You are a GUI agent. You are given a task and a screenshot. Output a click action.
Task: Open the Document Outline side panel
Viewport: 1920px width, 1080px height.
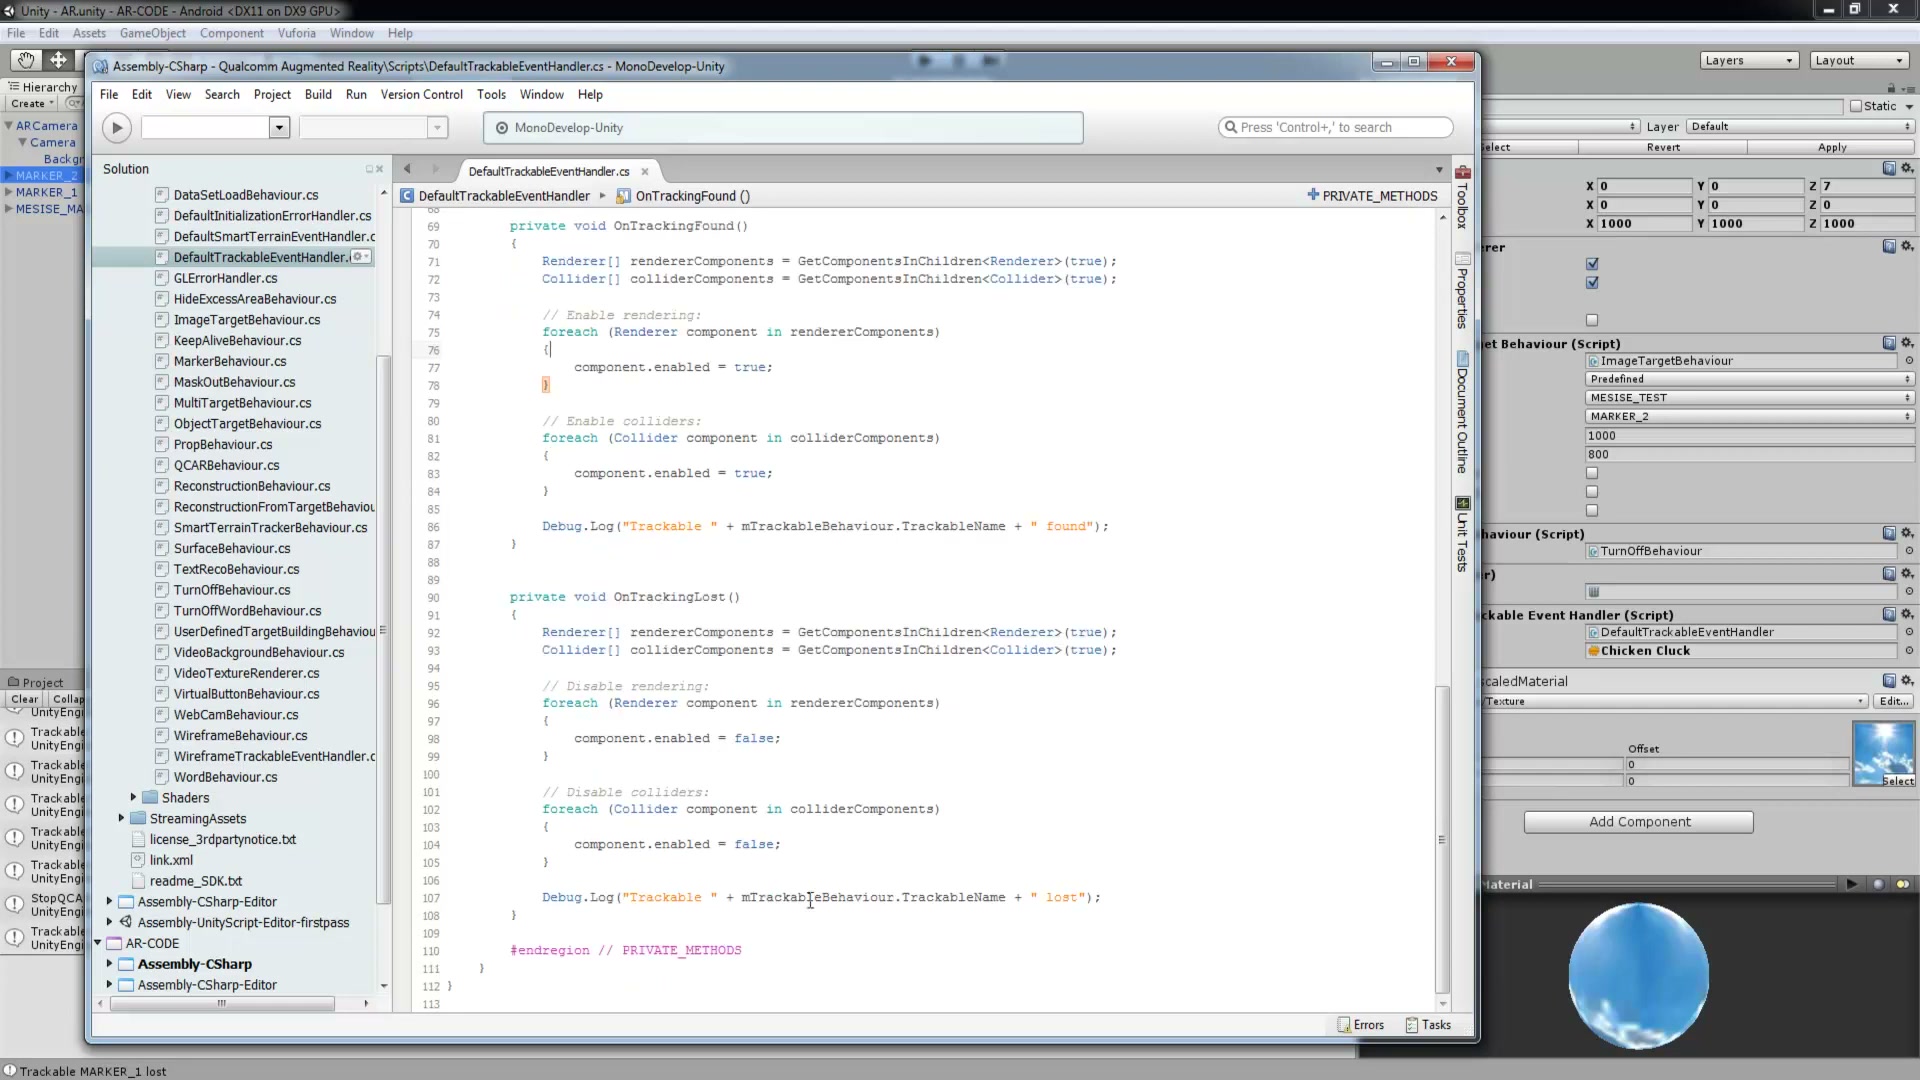click(1462, 412)
